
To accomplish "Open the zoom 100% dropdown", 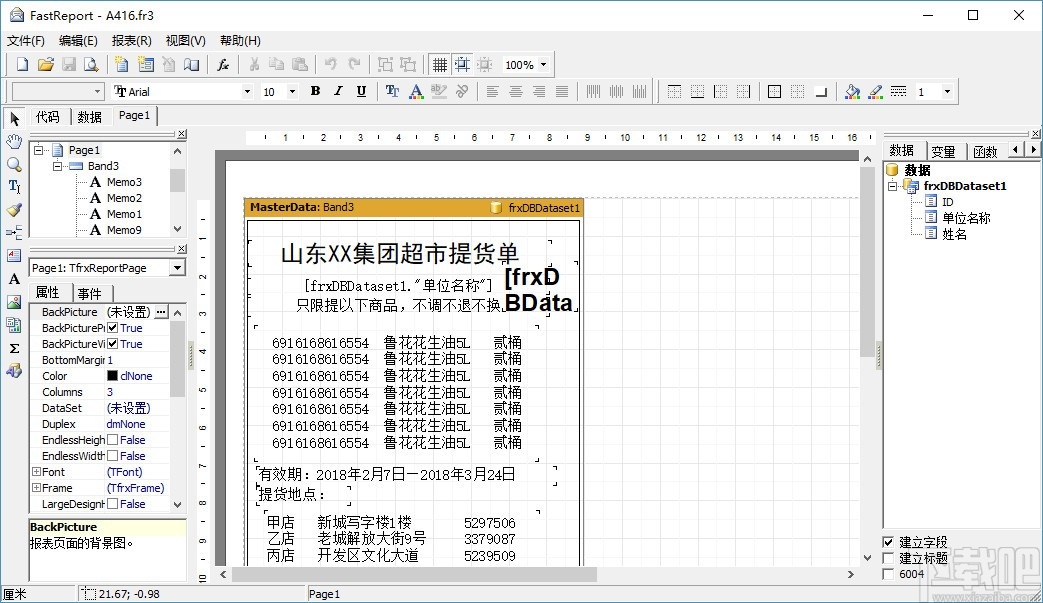I will [544, 65].
